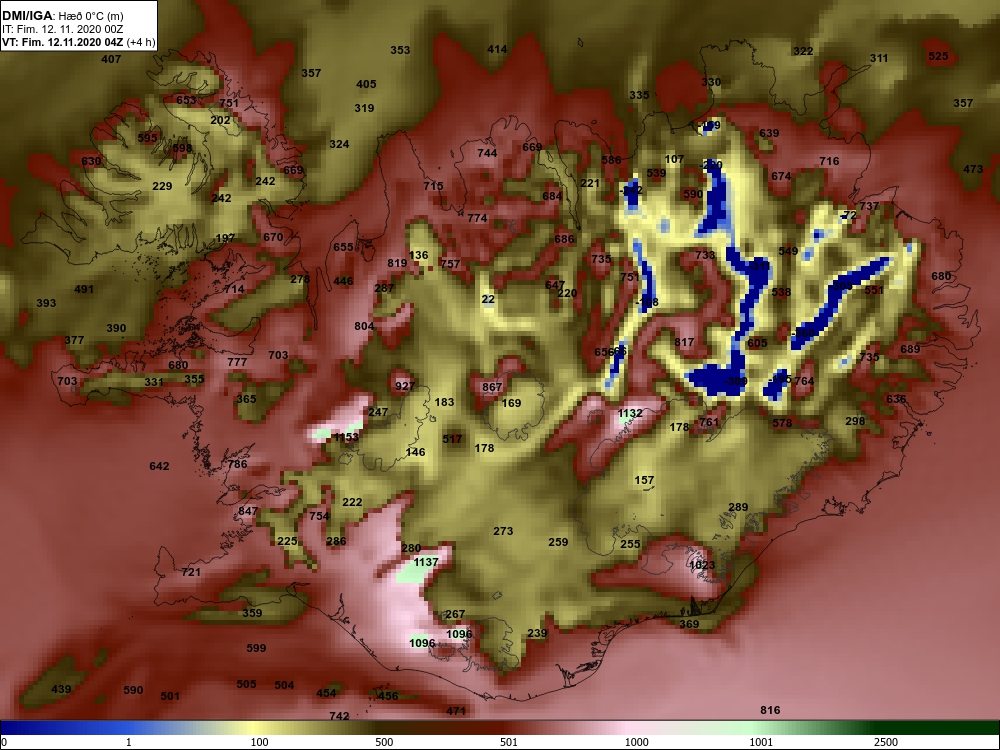Click the number 517 on the map

[452, 439]
